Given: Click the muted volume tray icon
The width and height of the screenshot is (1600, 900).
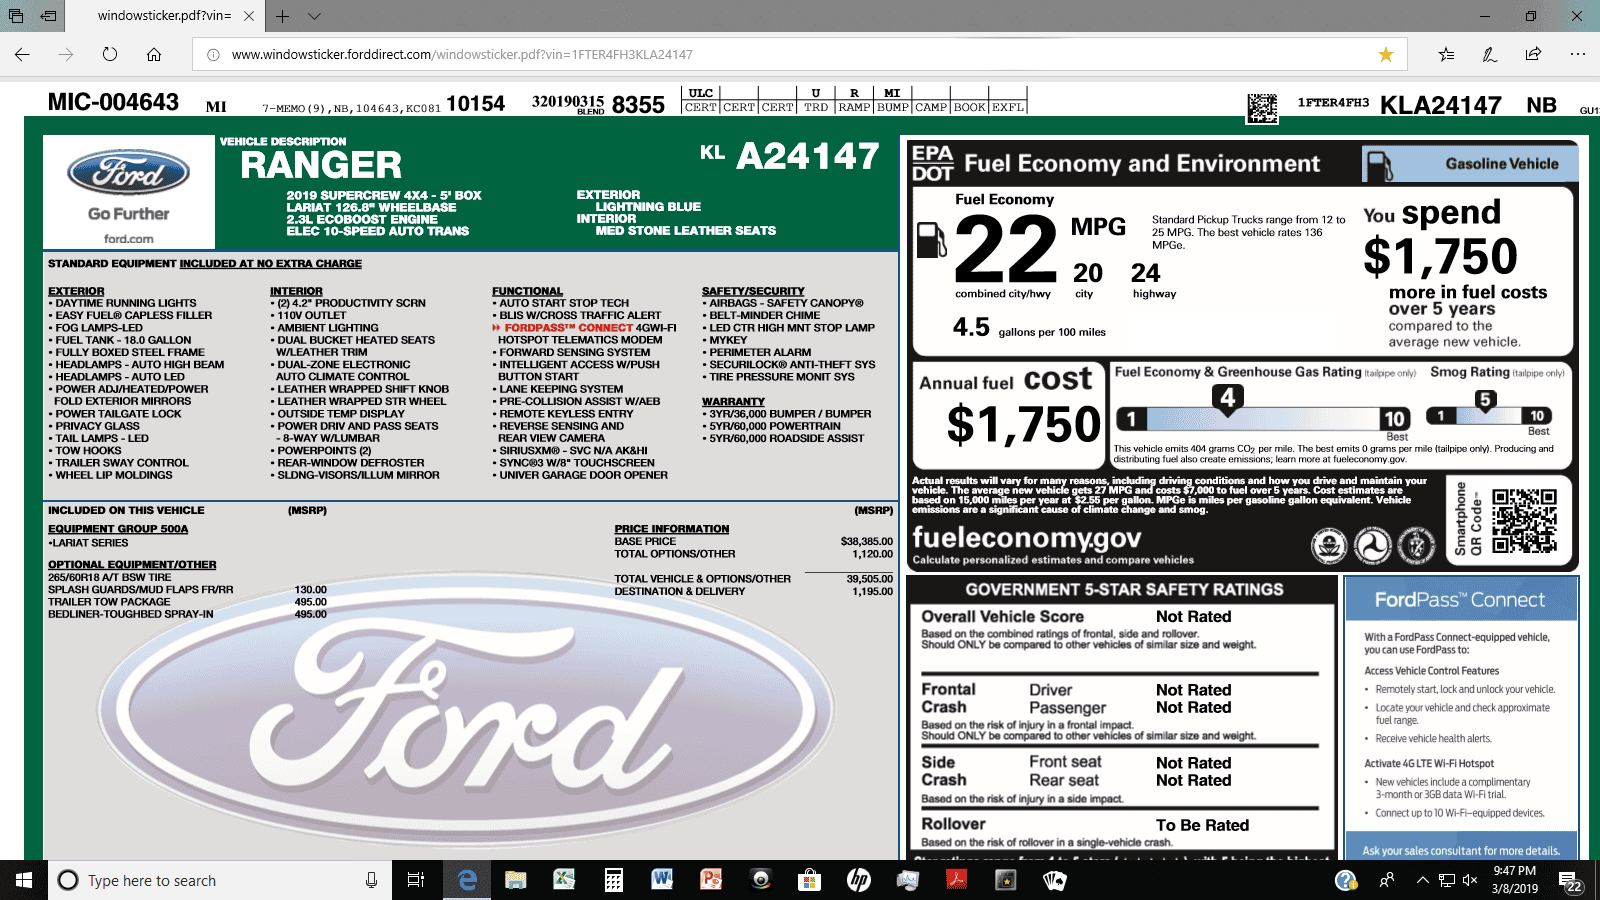Looking at the screenshot, I should 1470,880.
